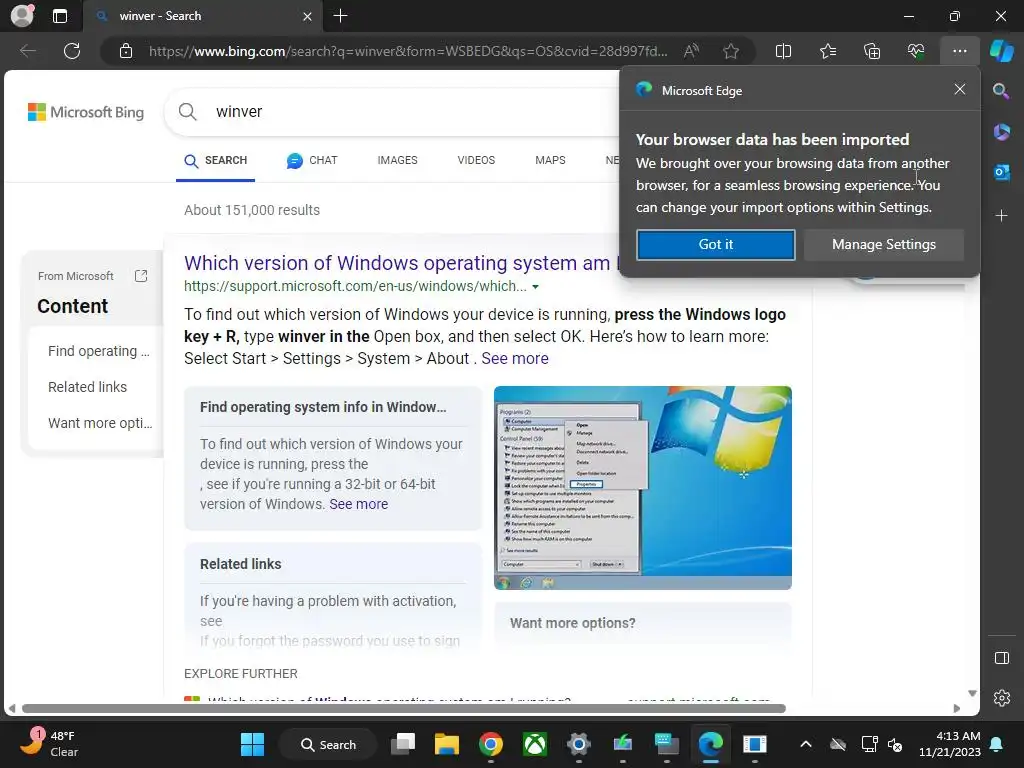Open the Windows 7 desktop thumbnail image
Viewport: 1024px width, 768px height.
point(643,488)
